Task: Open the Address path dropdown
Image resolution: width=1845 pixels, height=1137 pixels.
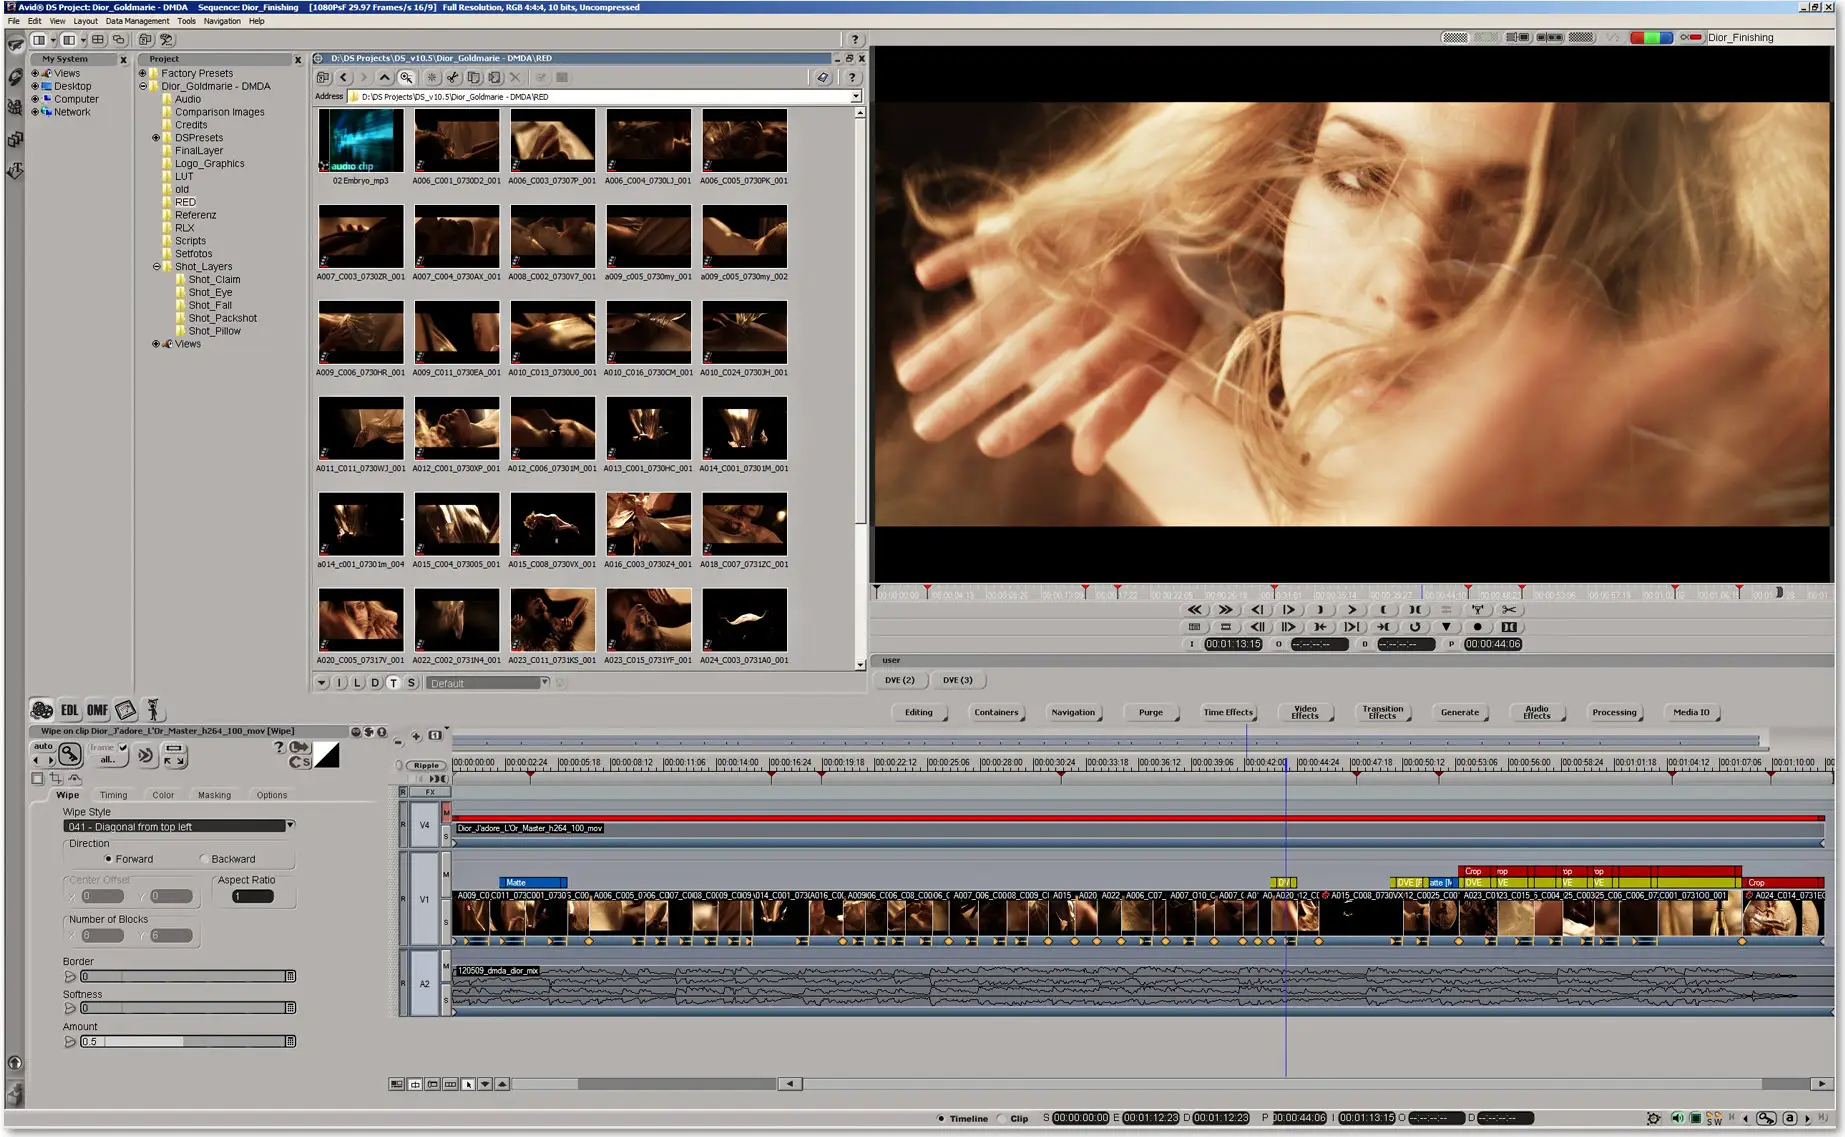Action: pos(856,97)
